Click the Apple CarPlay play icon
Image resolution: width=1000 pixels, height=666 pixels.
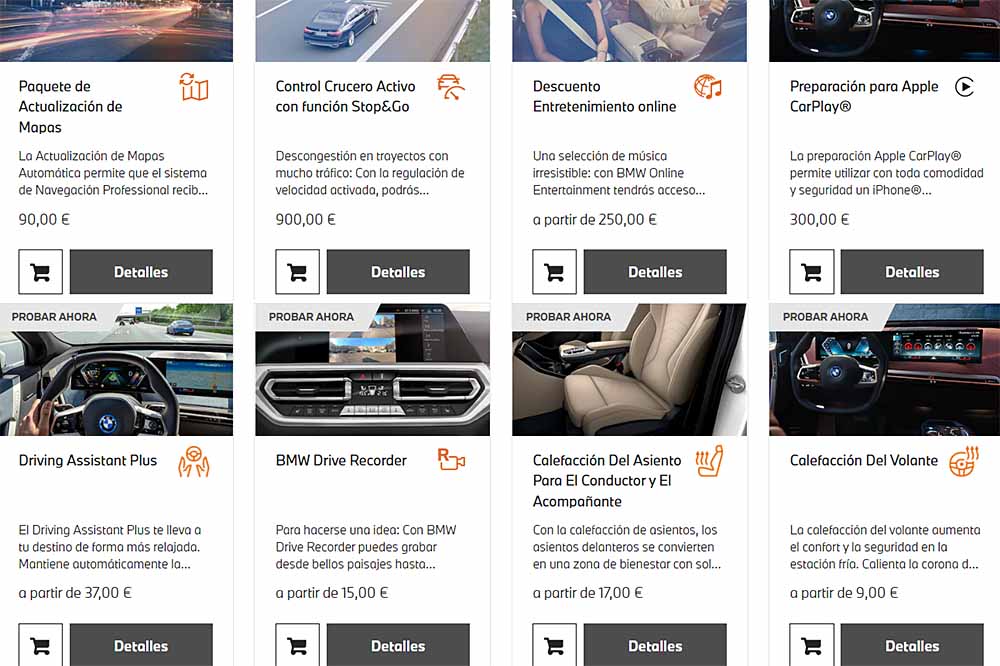point(964,86)
